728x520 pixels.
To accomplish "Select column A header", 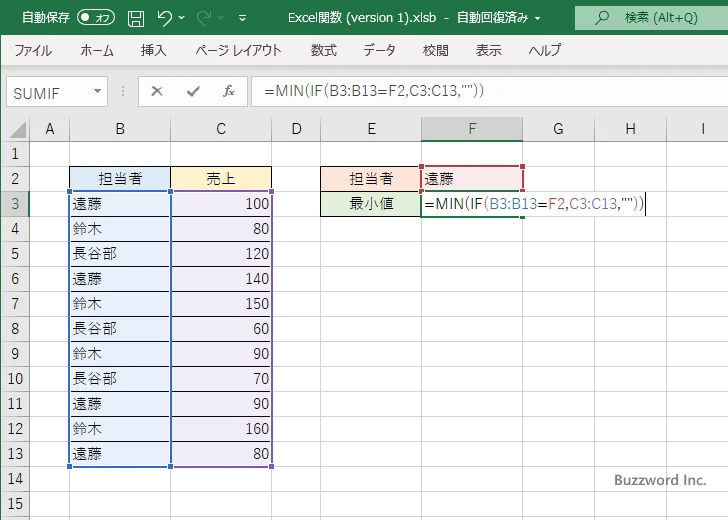I will (50, 129).
